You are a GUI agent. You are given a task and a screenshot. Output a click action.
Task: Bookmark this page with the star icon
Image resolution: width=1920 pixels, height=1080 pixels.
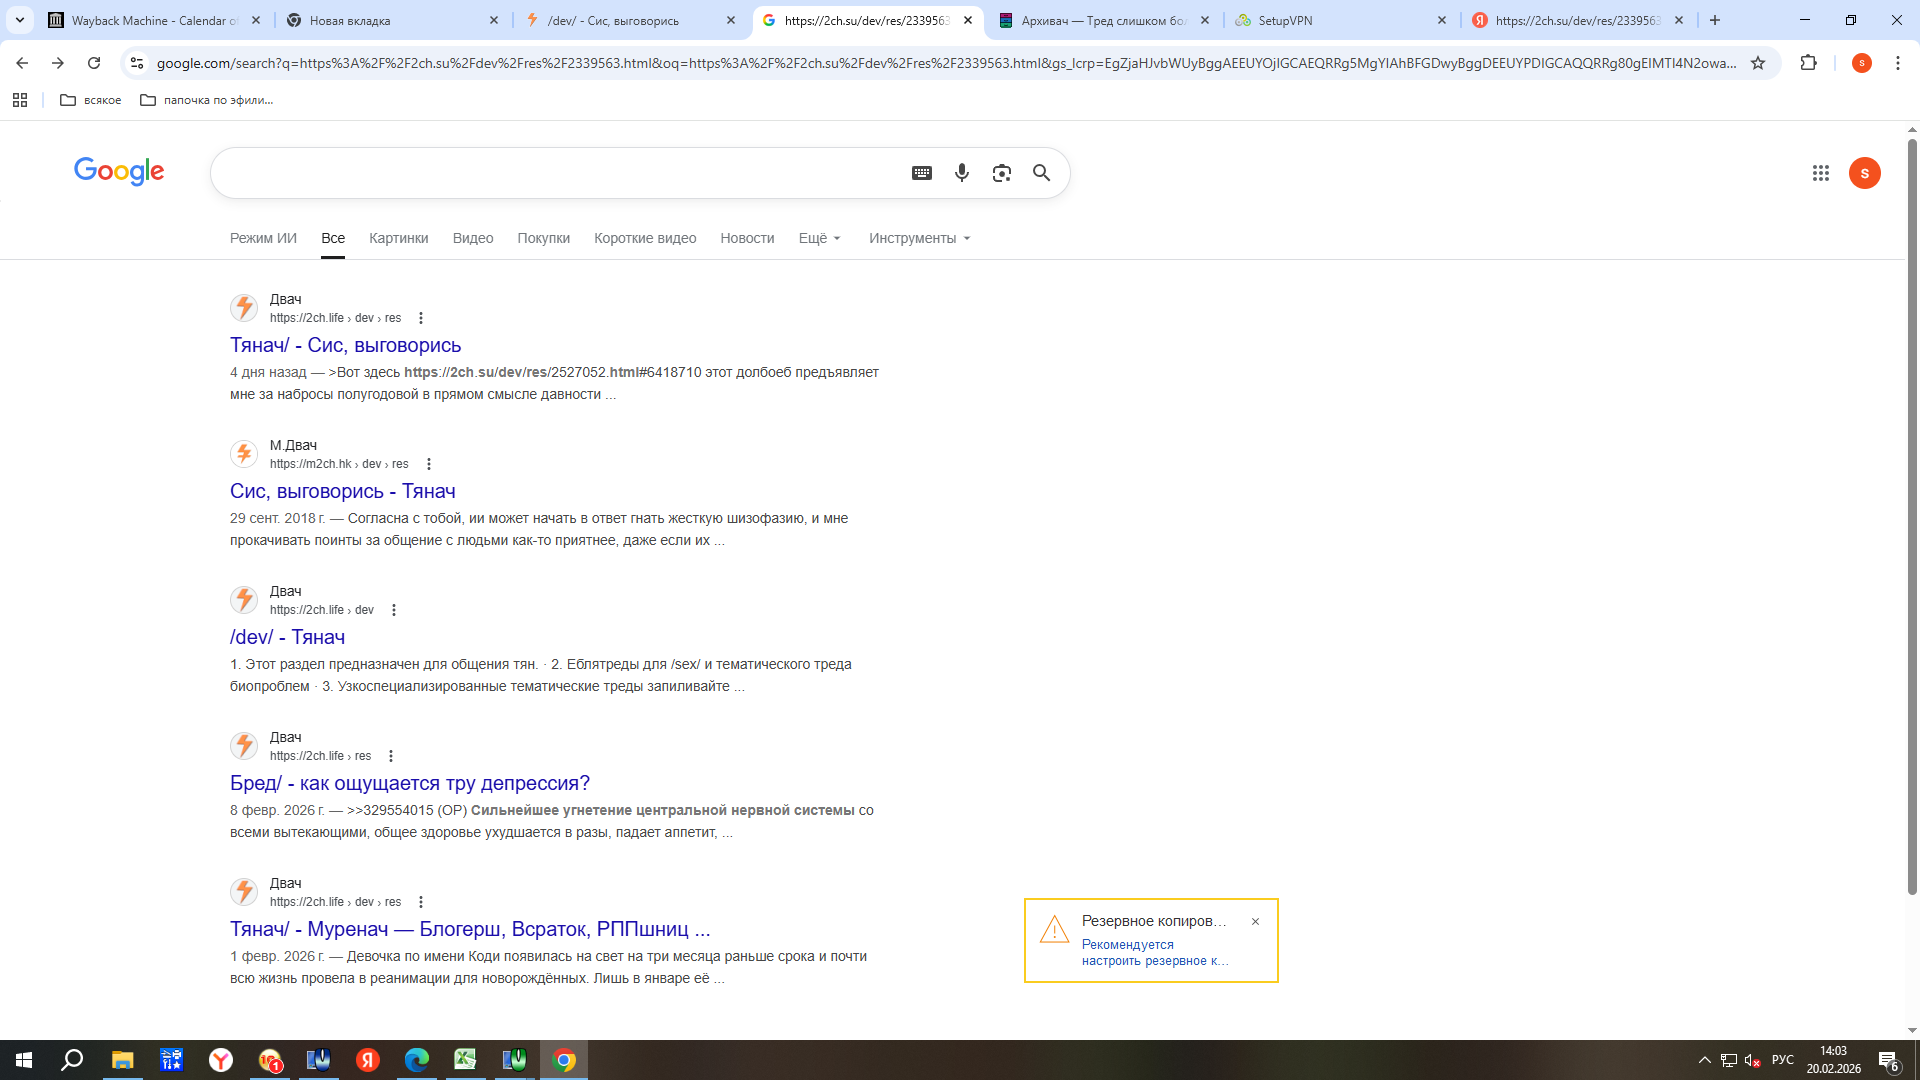[x=1758, y=63]
